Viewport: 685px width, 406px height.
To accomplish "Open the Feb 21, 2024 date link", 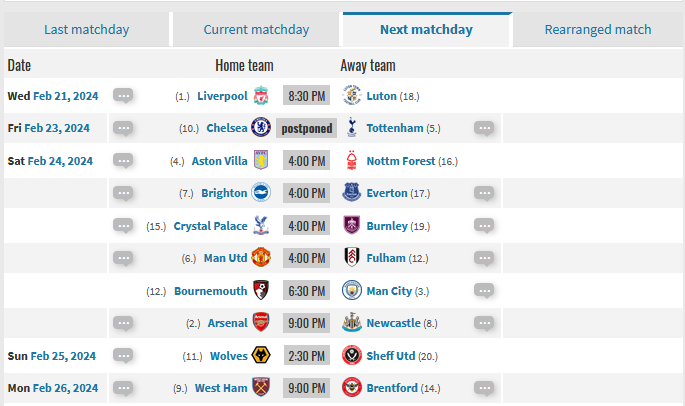I will coord(66,96).
